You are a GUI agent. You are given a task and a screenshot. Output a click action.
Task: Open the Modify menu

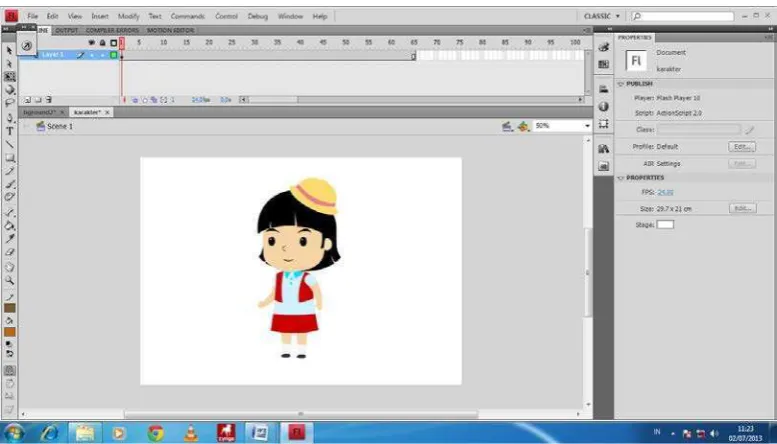(x=128, y=16)
